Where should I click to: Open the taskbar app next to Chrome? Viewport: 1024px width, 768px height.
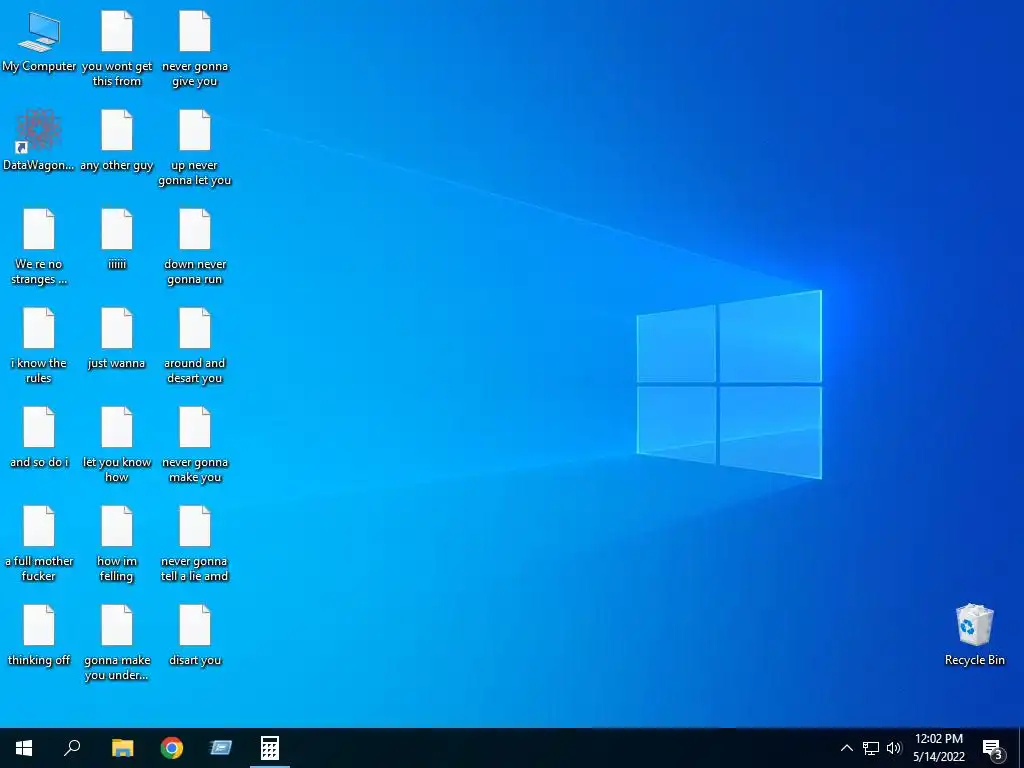221,748
